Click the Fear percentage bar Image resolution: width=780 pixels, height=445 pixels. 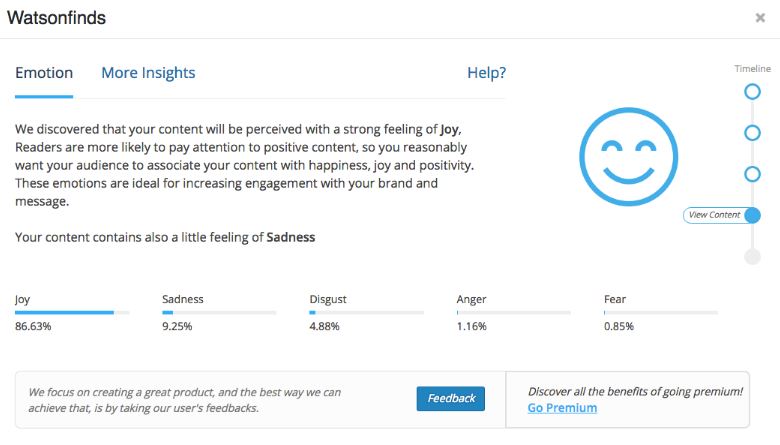[x=661, y=313]
